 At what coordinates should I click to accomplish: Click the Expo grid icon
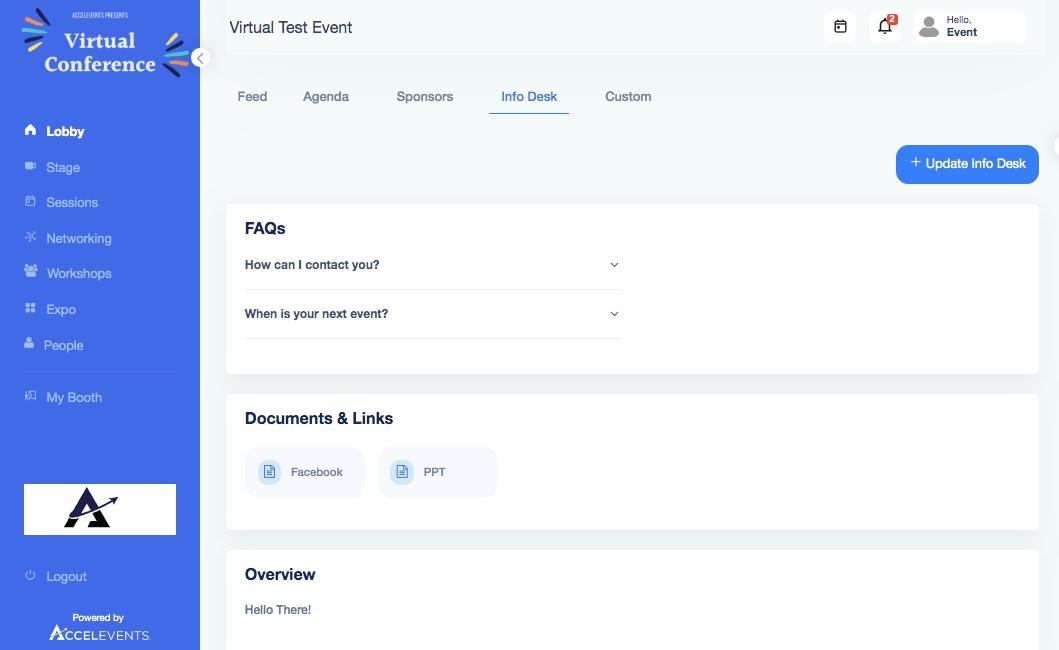(30, 309)
